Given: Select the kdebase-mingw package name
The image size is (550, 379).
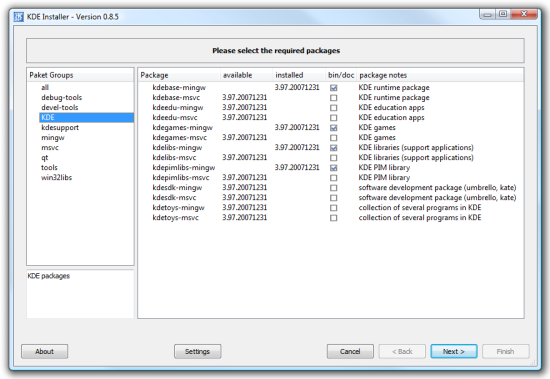Looking at the screenshot, I should click(x=179, y=88).
